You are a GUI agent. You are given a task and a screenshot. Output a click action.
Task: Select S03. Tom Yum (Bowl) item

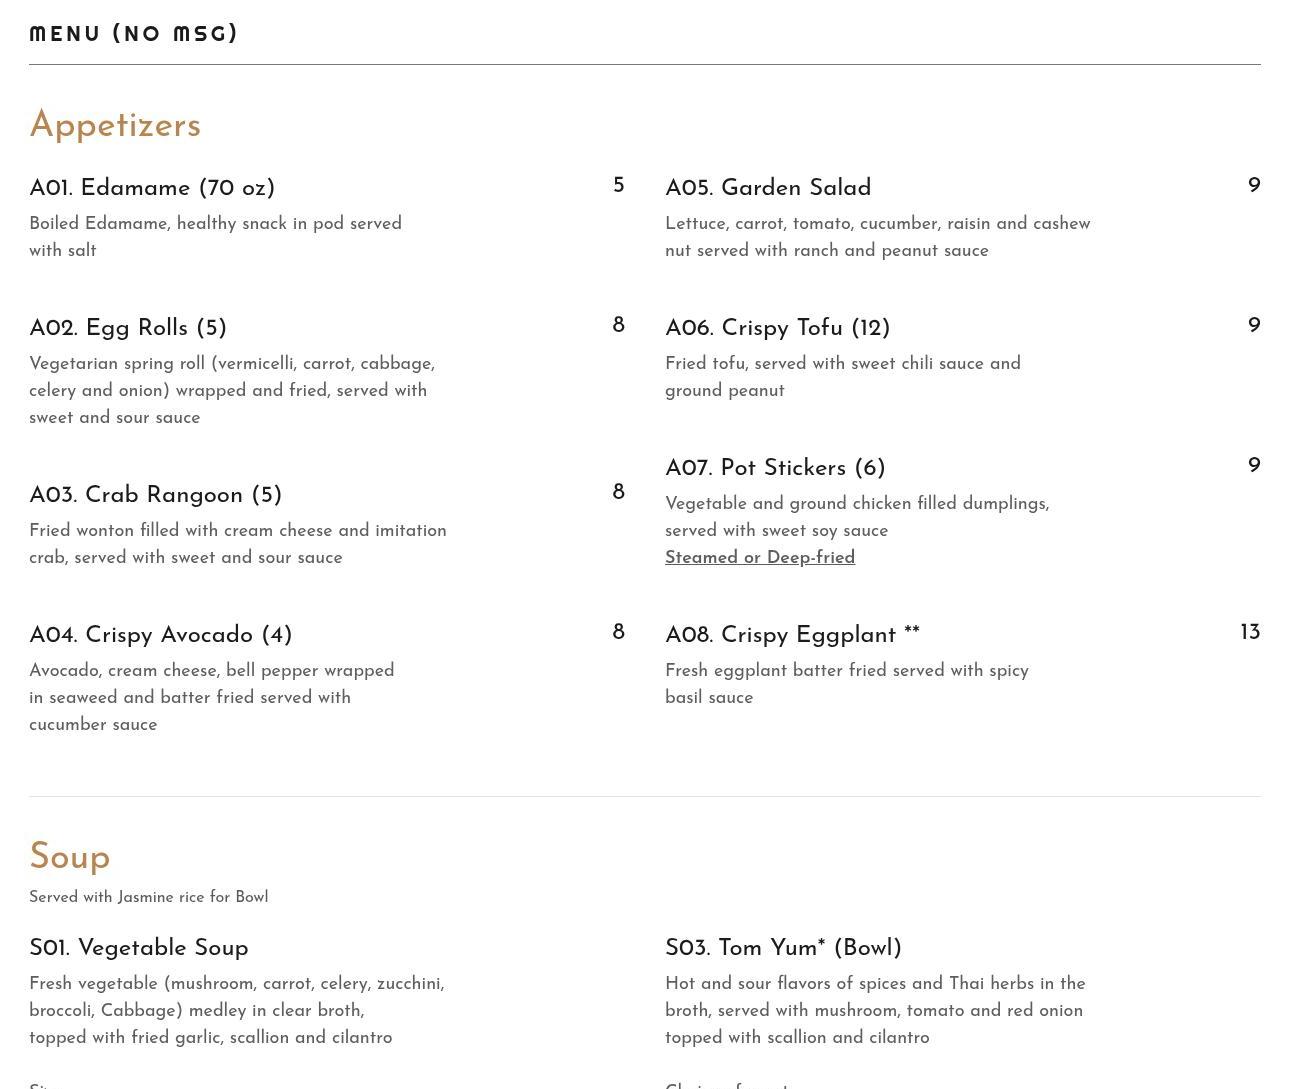point(783,949)
